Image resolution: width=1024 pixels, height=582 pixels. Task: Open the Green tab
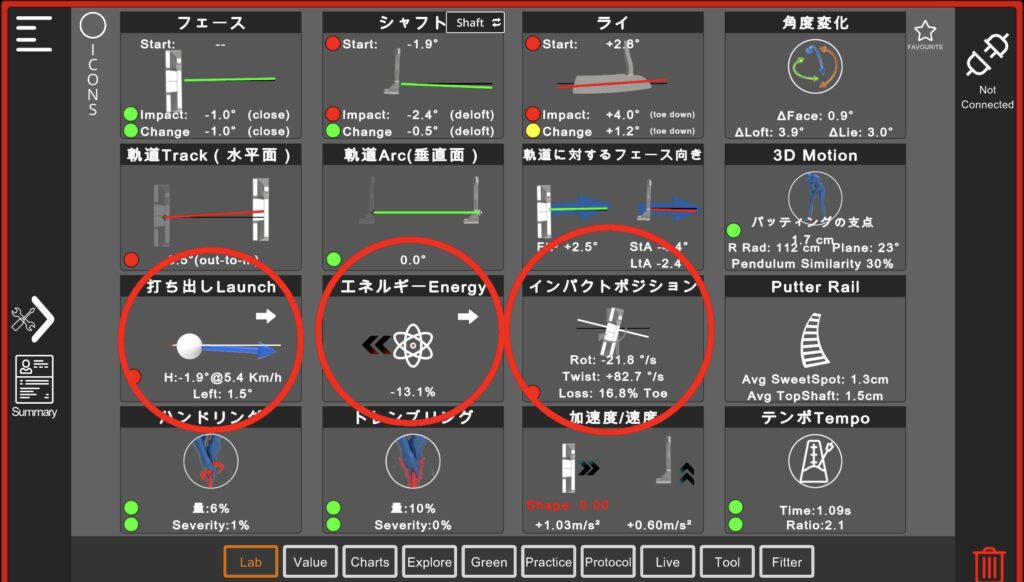pos(489,562)
